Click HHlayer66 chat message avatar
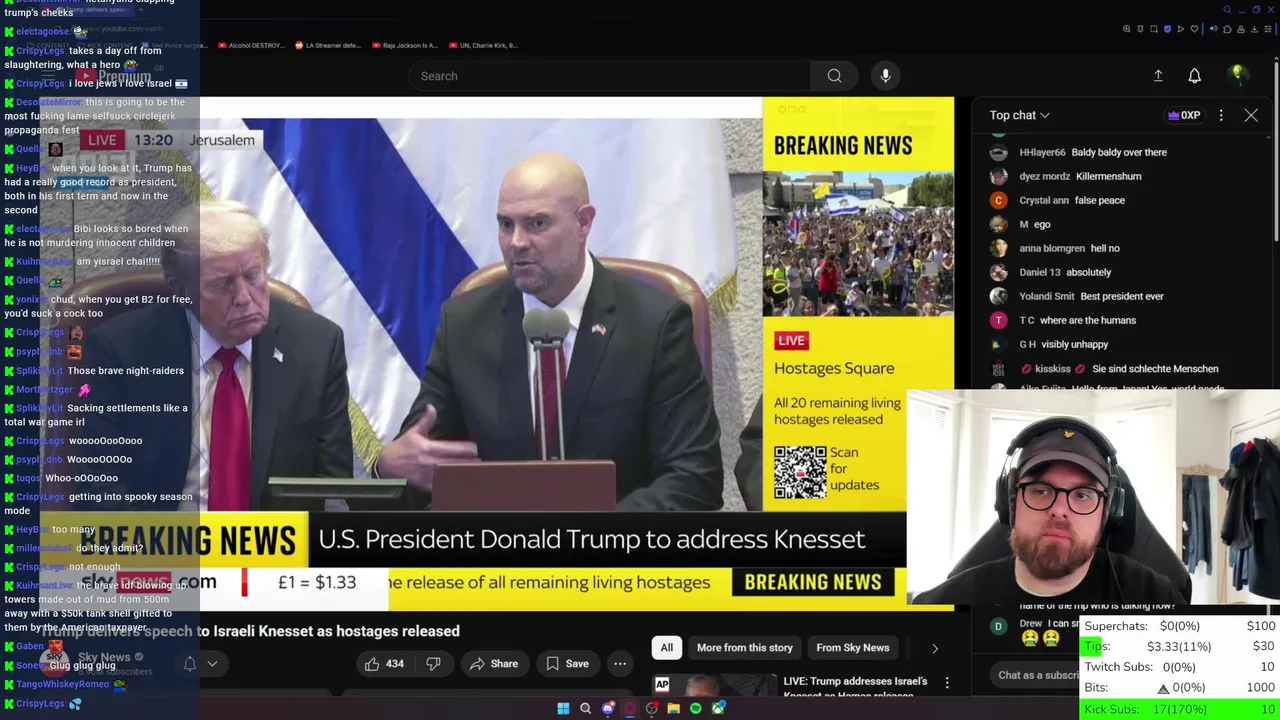Image resolution: width=1280 pixels, height=720 pixels. tap(998, 152)
